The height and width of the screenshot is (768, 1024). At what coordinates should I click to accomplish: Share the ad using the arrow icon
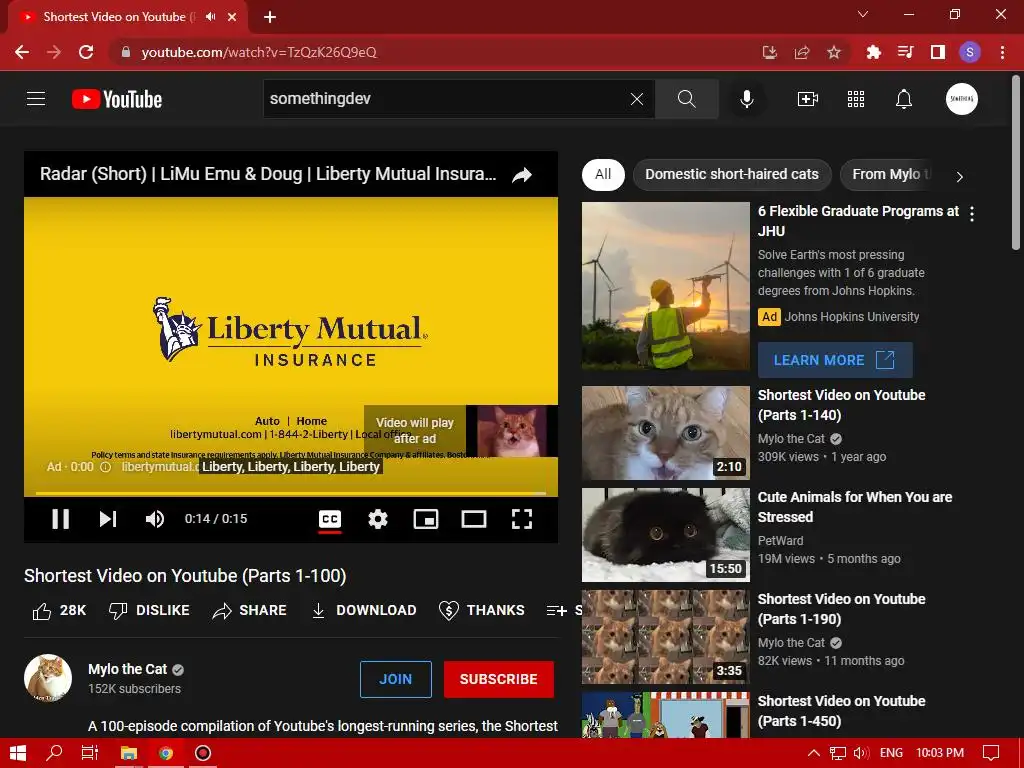pyautogui.click(x=522, y=174)
